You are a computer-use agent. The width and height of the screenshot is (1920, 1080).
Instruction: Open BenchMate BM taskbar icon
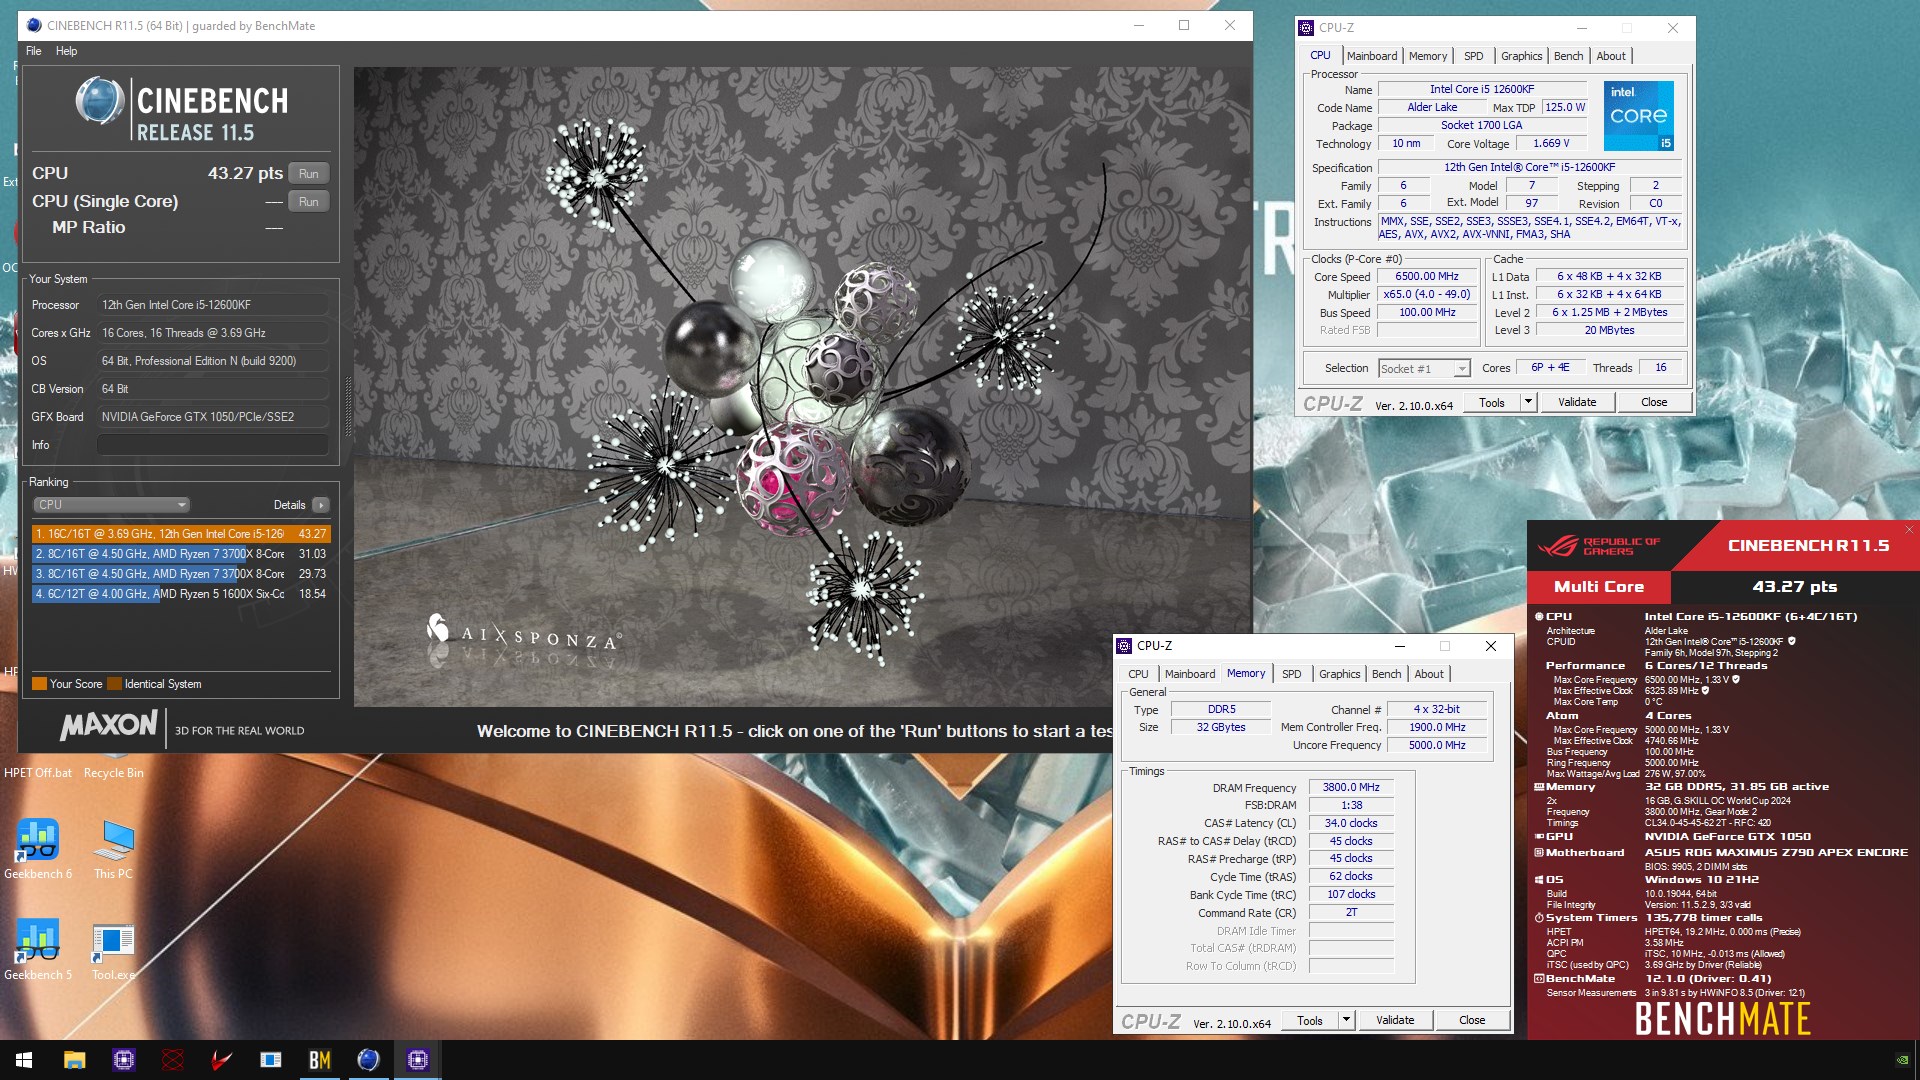[x=320, y=1060]
